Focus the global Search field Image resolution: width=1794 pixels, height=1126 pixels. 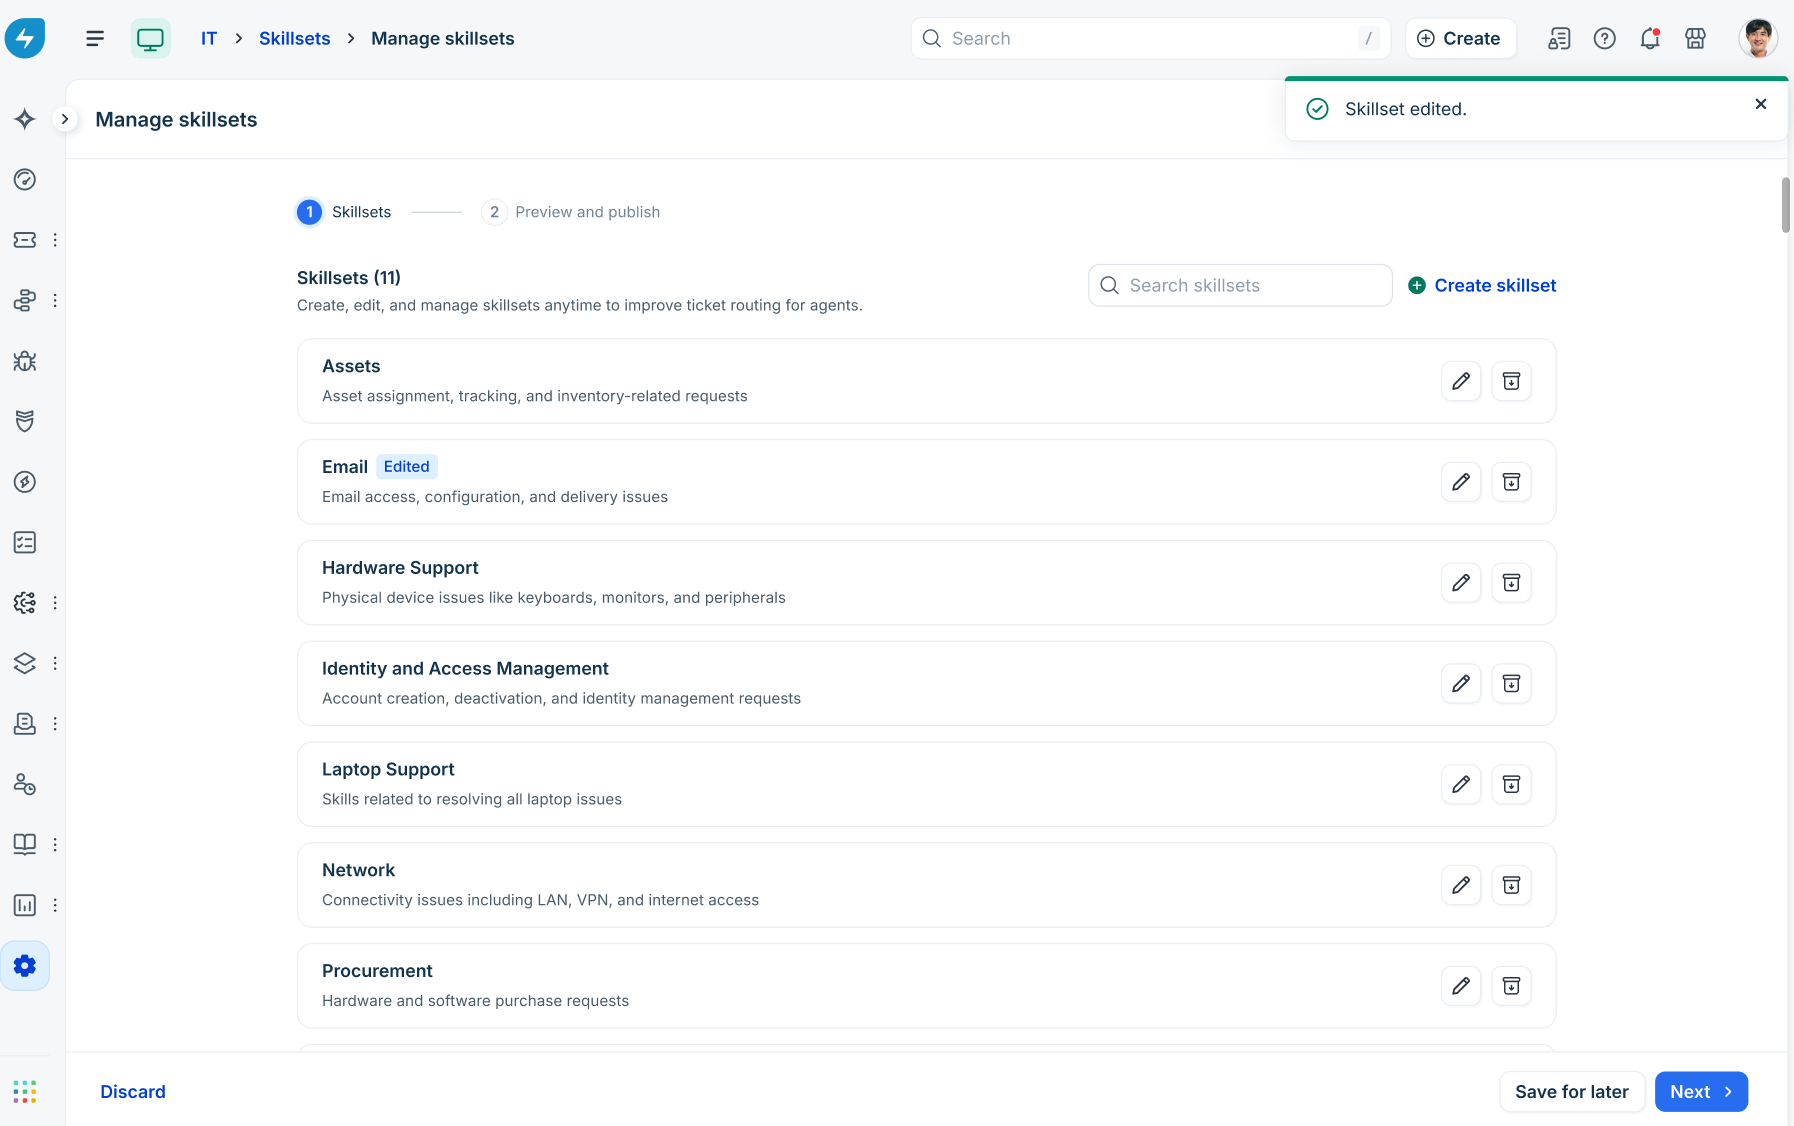[x=1150, y=38]
